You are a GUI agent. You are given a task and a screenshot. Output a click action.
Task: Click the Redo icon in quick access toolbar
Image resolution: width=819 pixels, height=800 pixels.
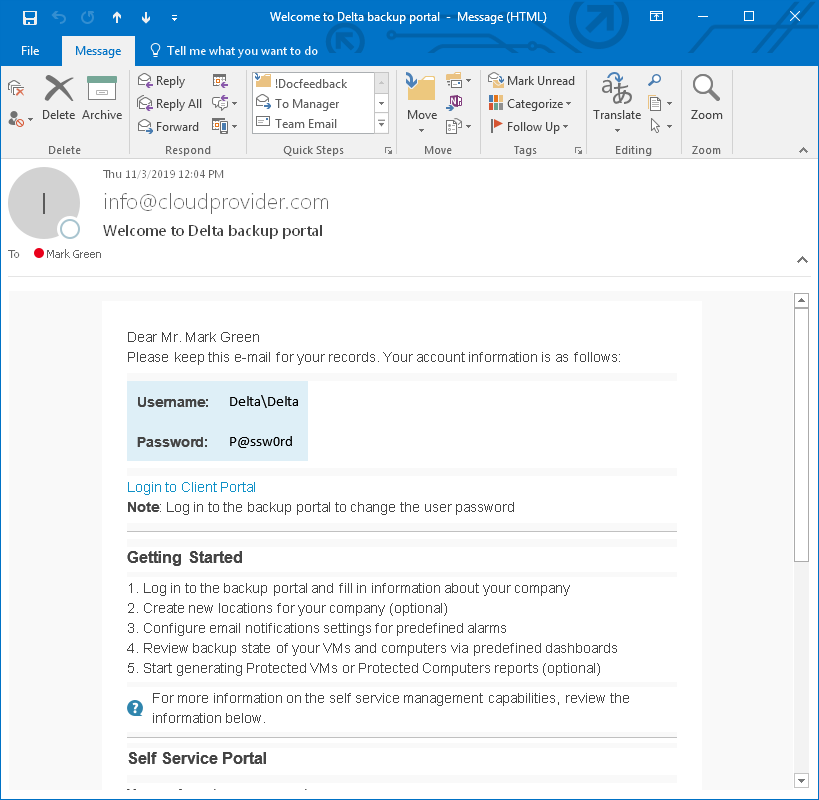tap(88, 18)
